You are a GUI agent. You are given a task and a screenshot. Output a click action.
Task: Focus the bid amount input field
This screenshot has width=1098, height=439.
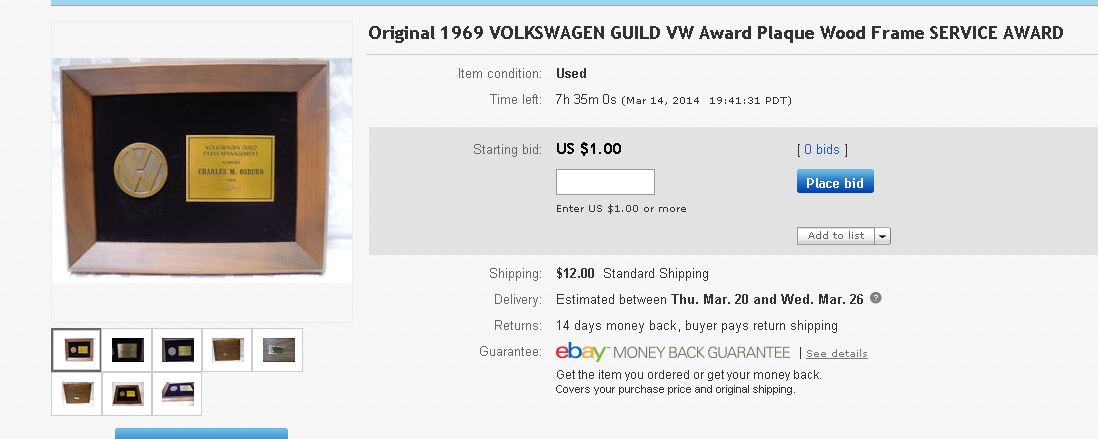[605, 182]
